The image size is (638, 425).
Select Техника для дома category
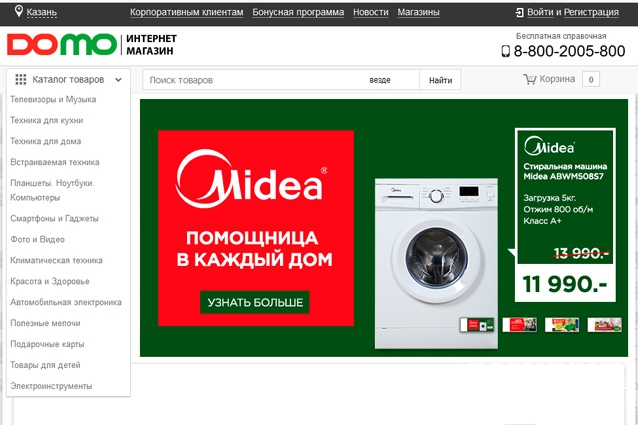click(46, 142)
